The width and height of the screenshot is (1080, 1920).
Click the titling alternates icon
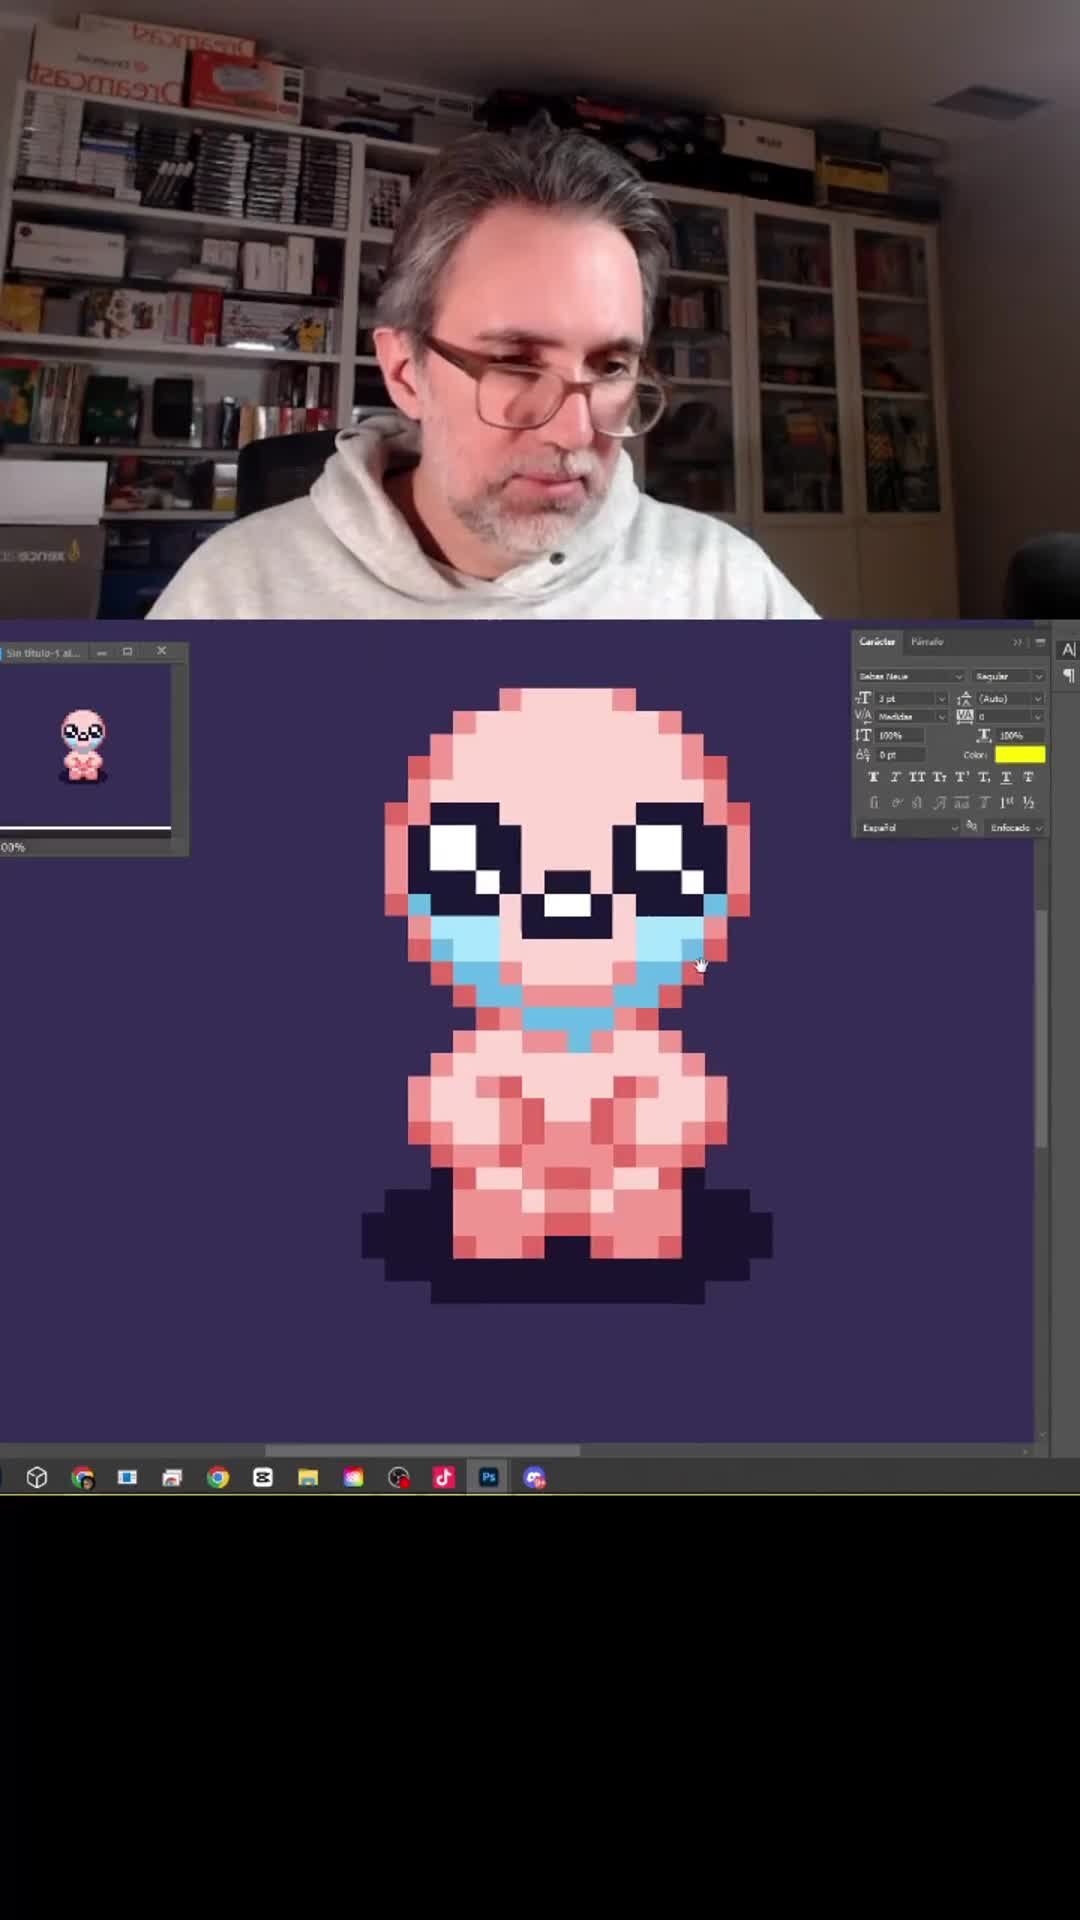click(983, 802)
